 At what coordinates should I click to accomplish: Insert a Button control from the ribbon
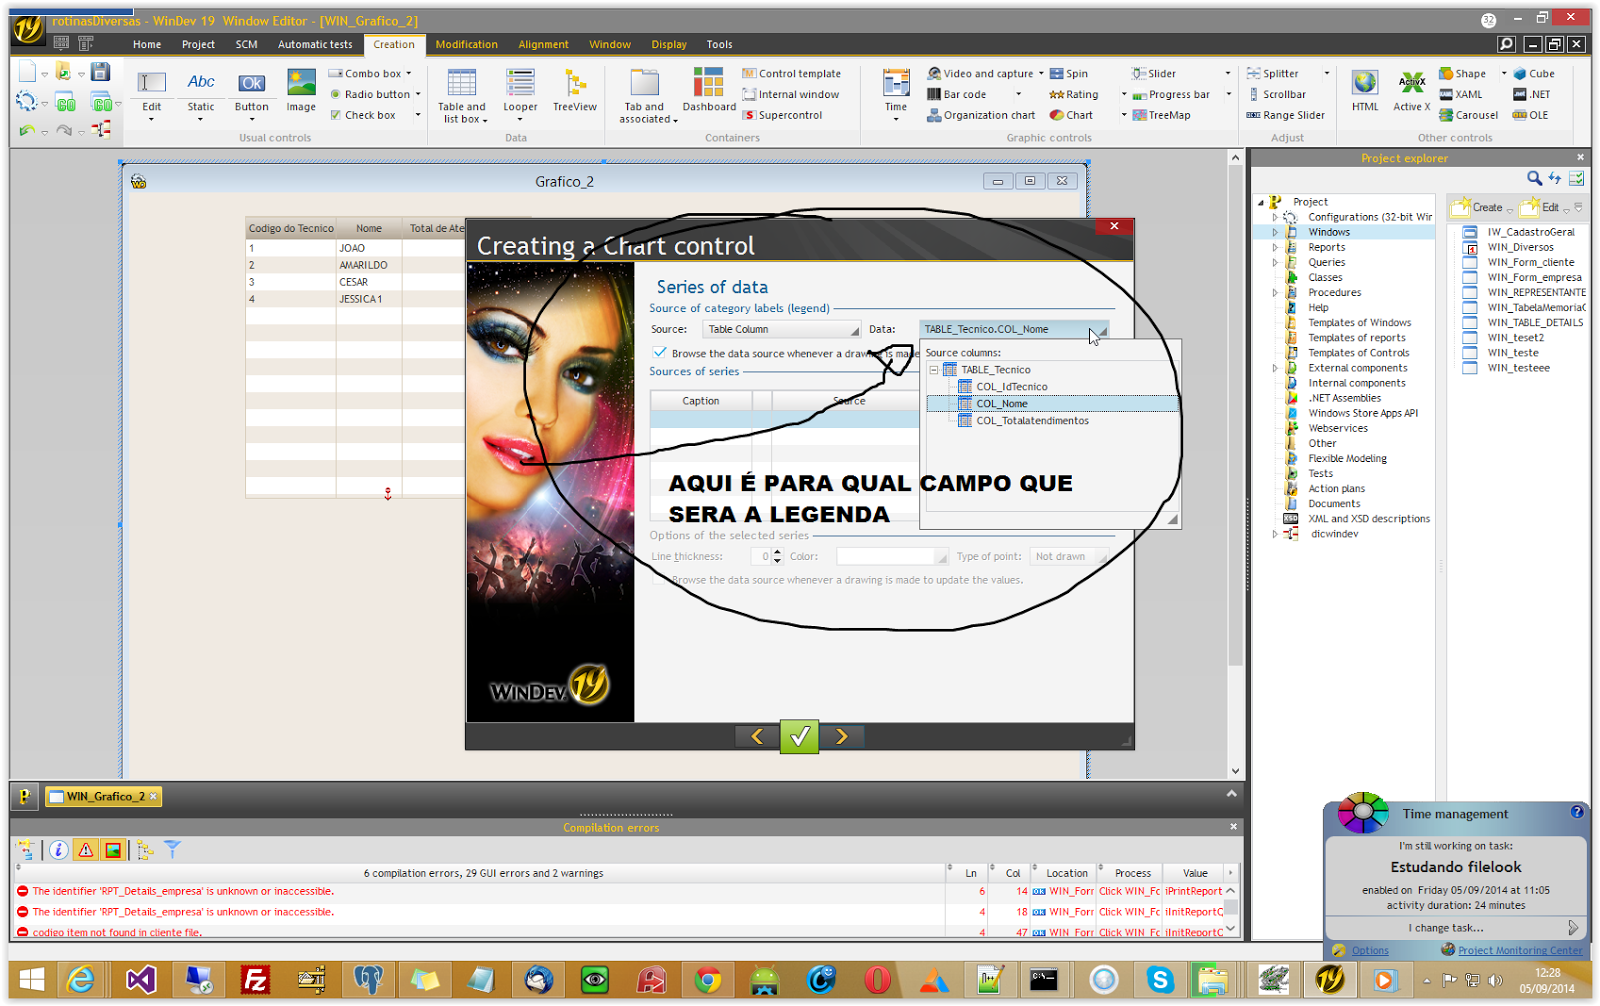[x=251, y=92]
